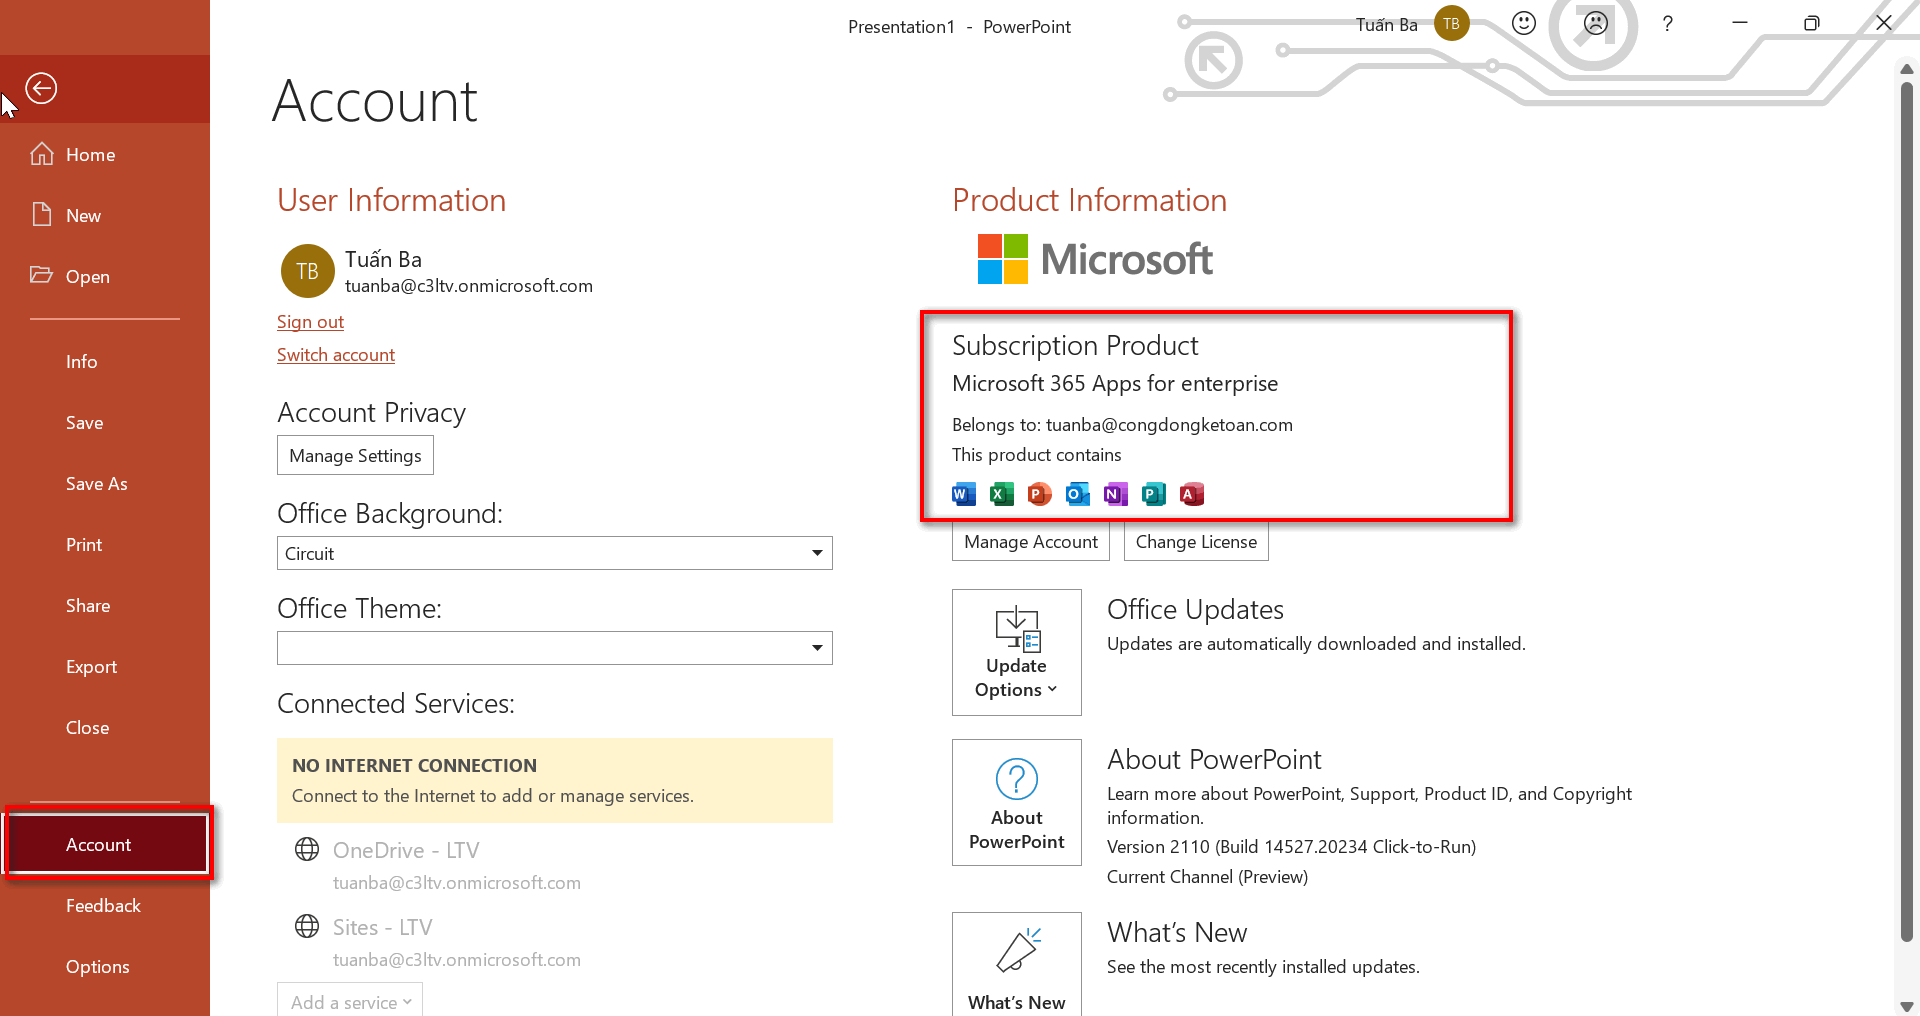Open the Share page
The image size is (1920, 1016).
104,606
